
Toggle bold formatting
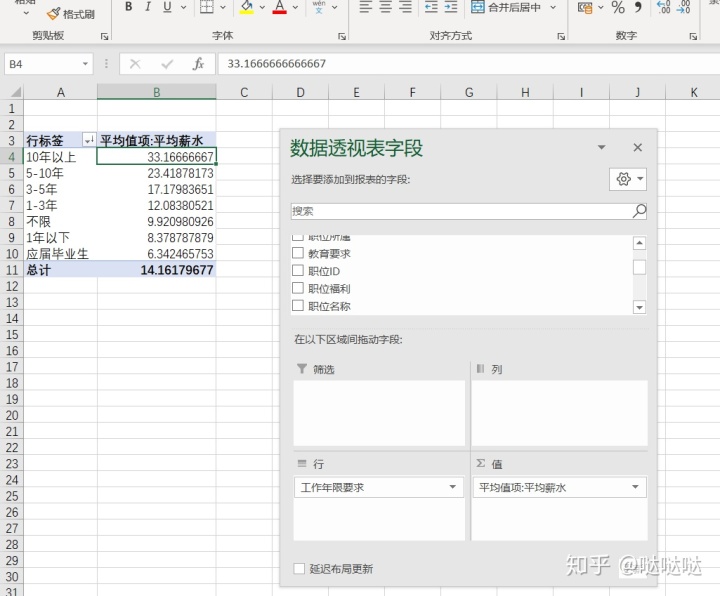(129, 7)
